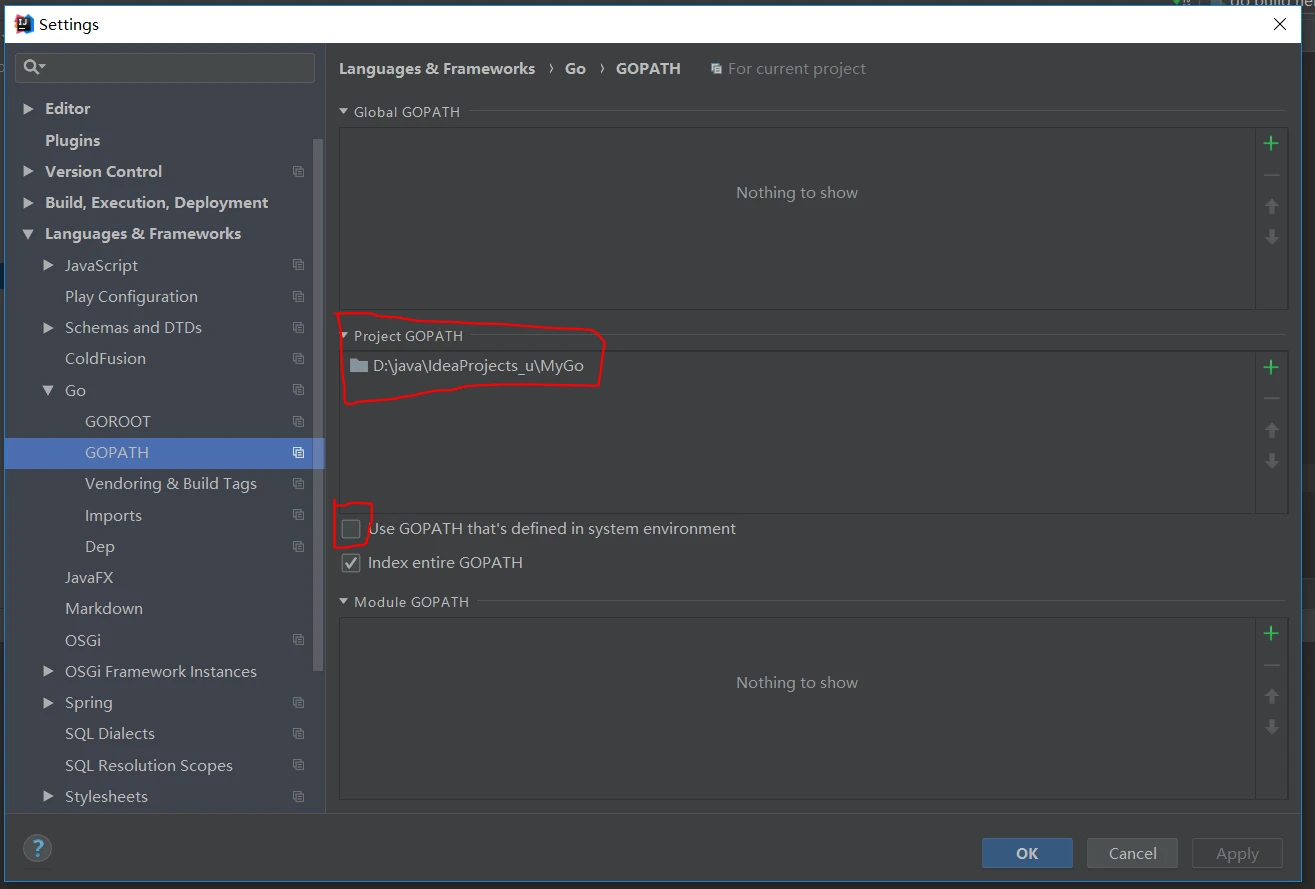This screenshot has height=889, width=1315.
Task: Expand Build, Execution, Deployment group
Action: pyautogui.click(x=28, y=203)
